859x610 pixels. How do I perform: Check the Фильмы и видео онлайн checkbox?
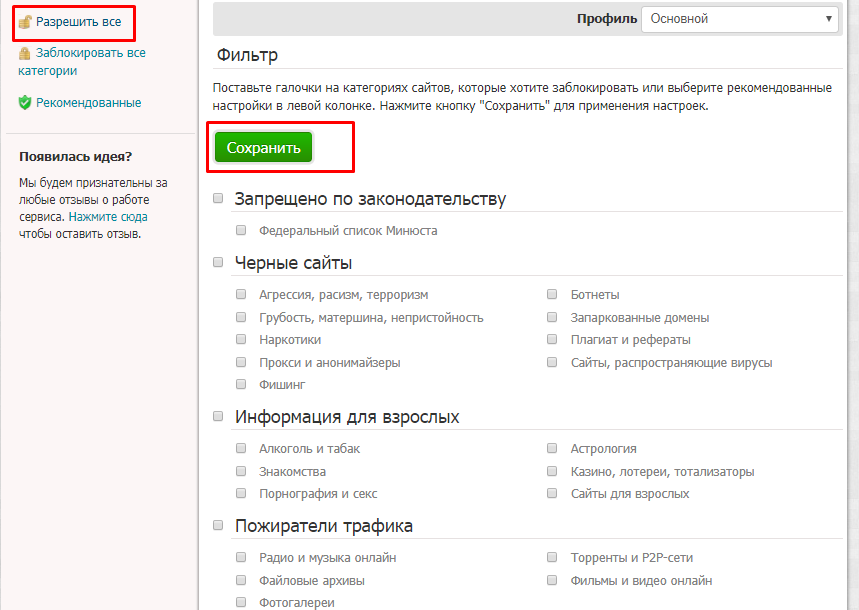(552, 580)
